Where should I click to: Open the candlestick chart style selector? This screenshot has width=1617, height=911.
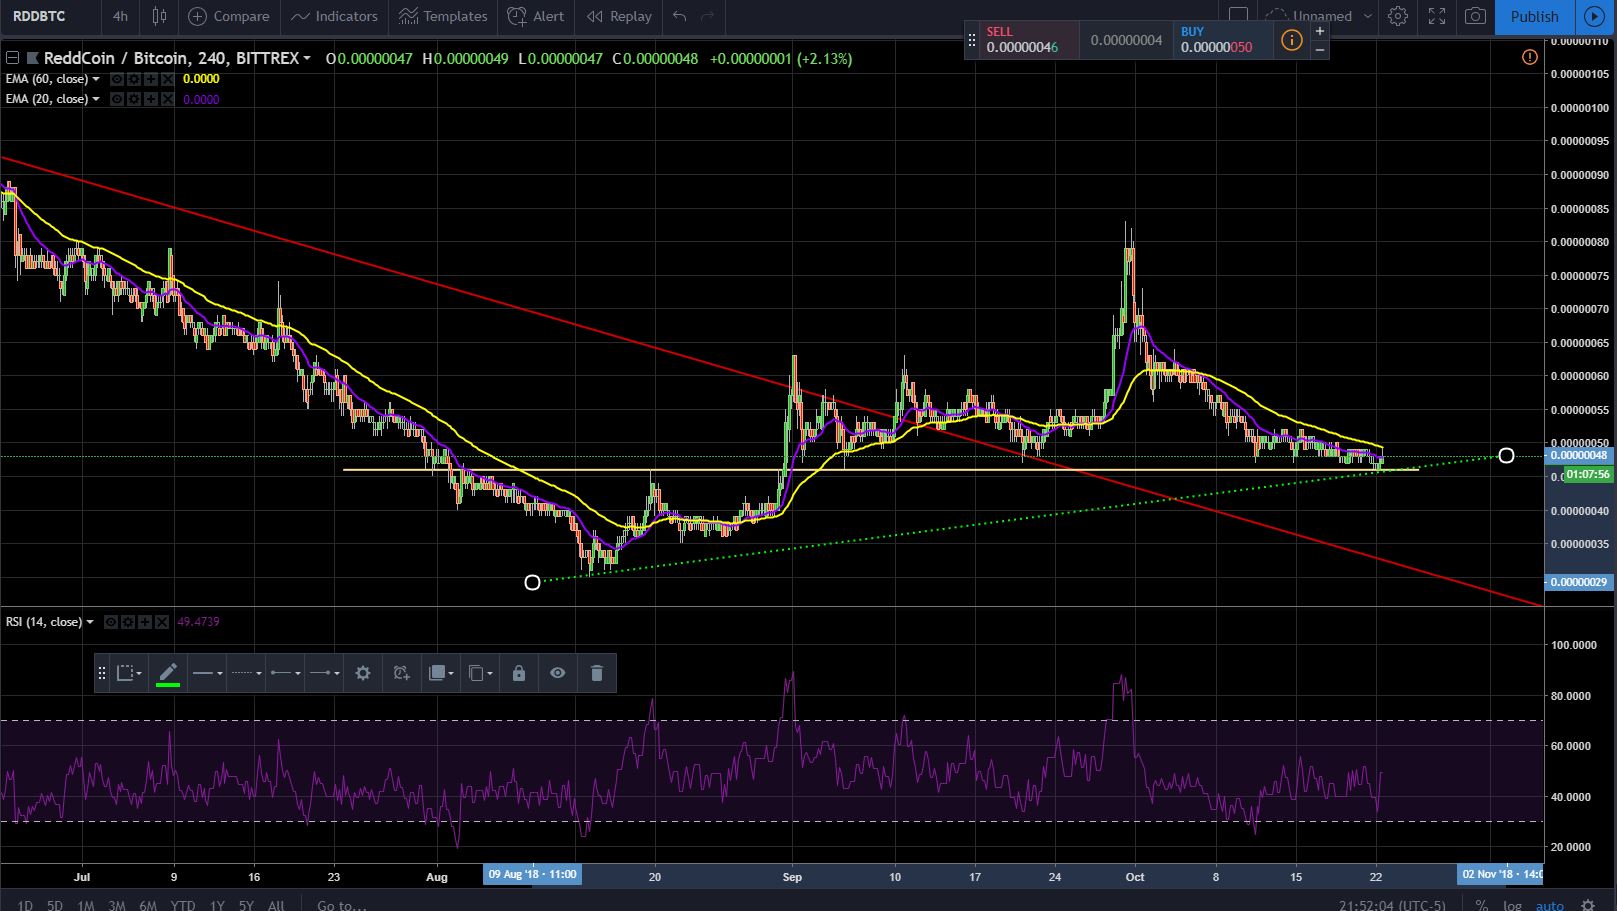159,16
